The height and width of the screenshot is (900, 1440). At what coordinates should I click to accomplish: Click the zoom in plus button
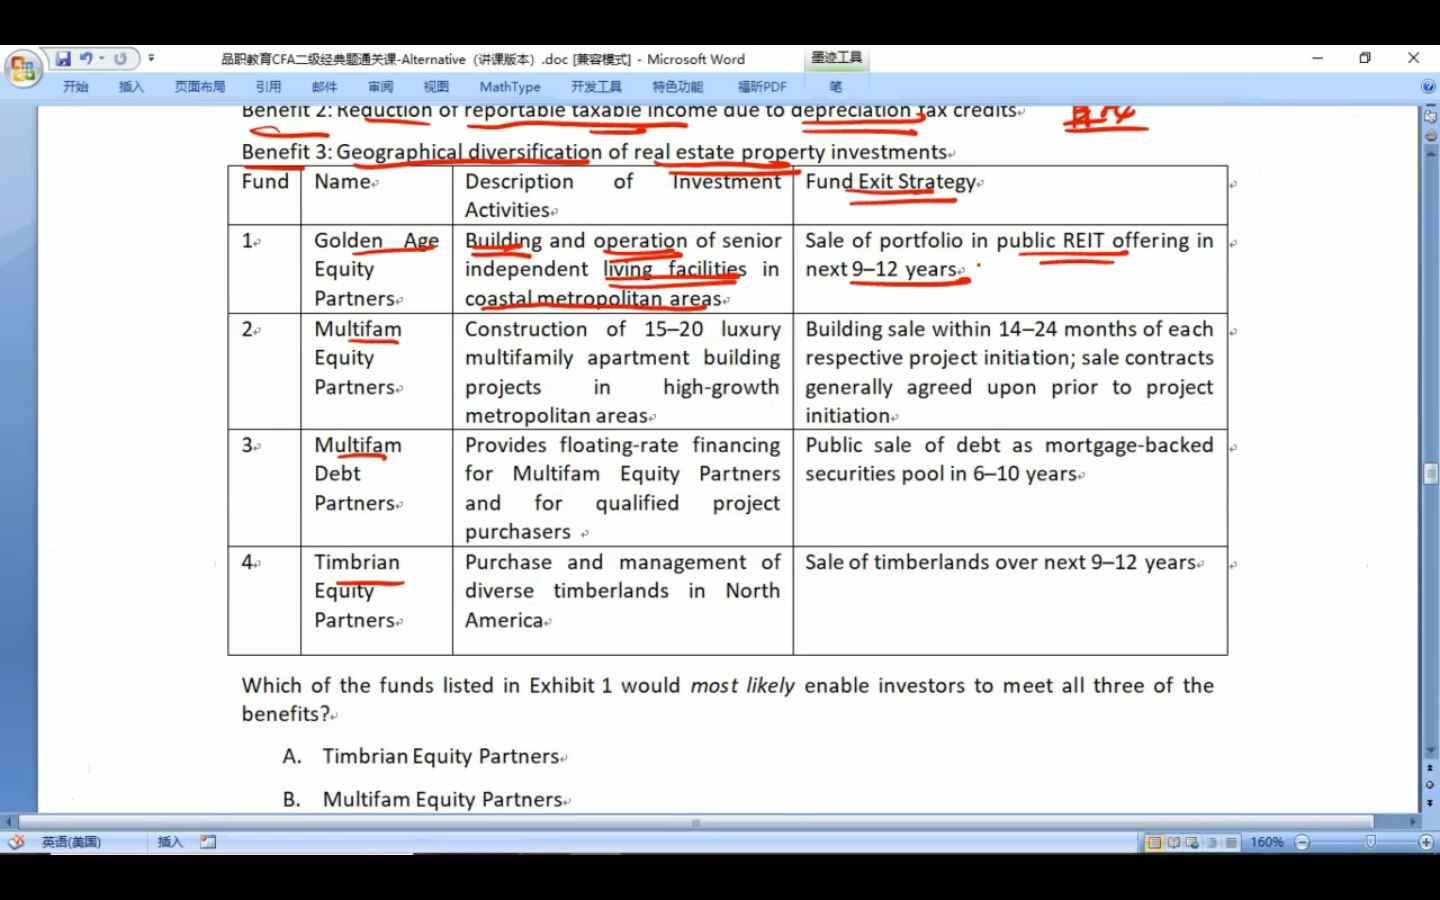pos(1427,842)
